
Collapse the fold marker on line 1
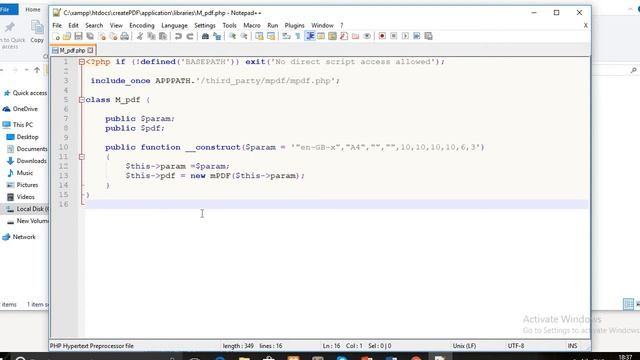coord(82,62)
